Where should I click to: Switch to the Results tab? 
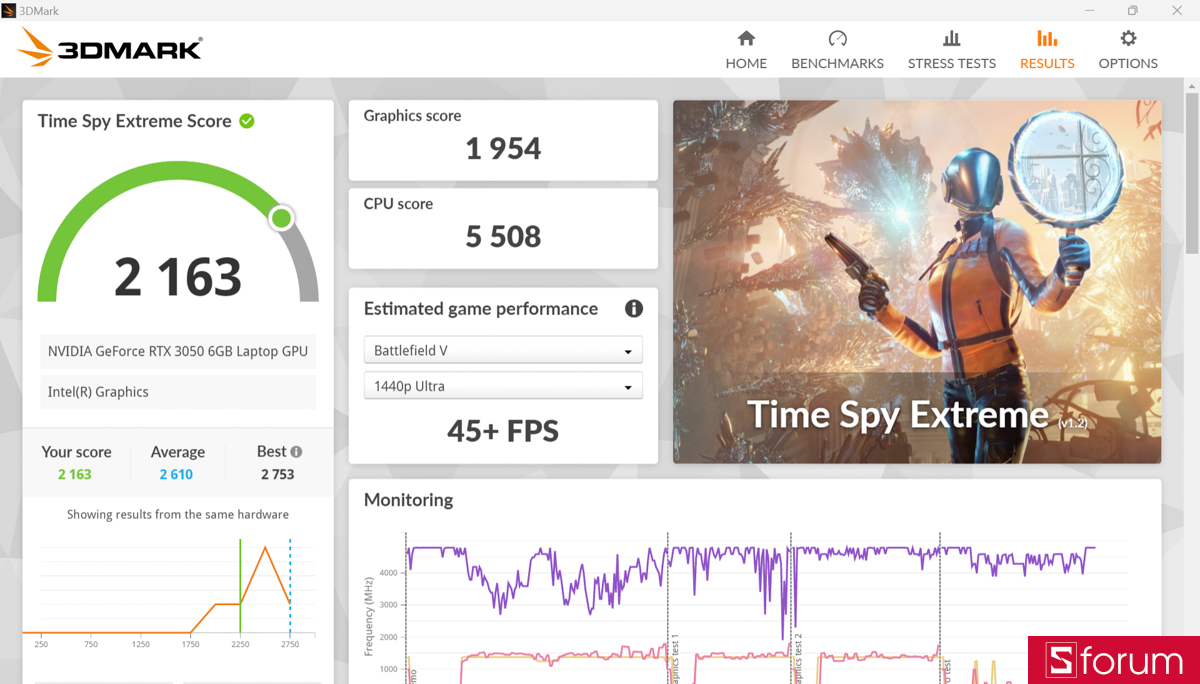tap(1046, 48)
